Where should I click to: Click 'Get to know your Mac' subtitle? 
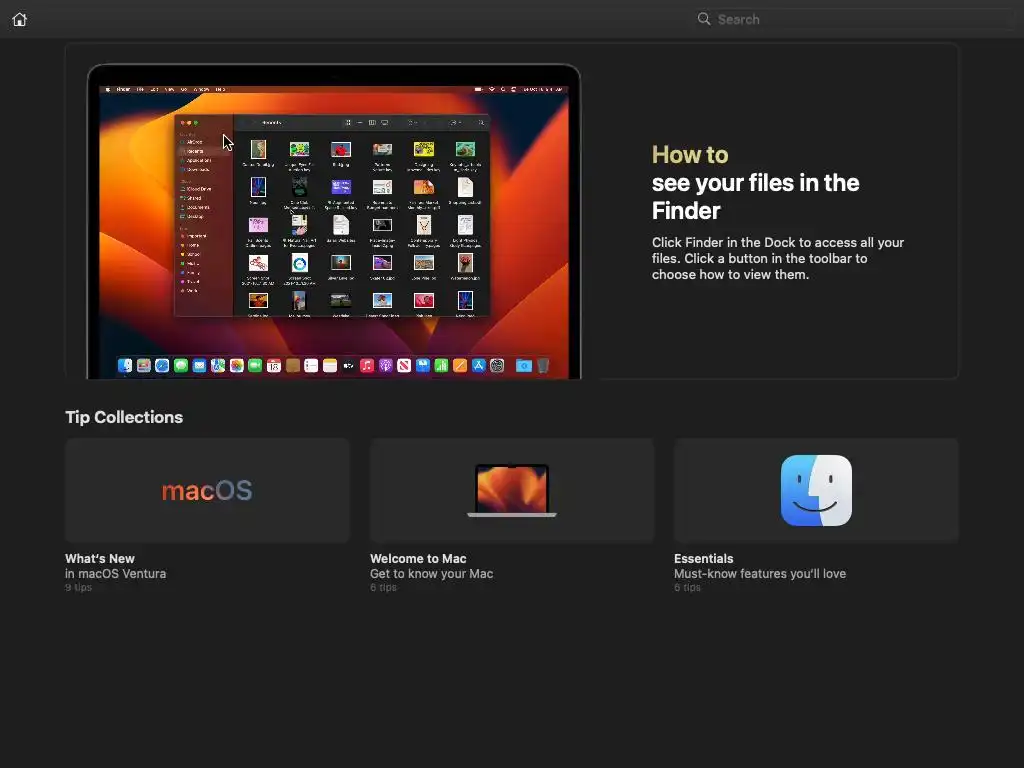(432, 573)
